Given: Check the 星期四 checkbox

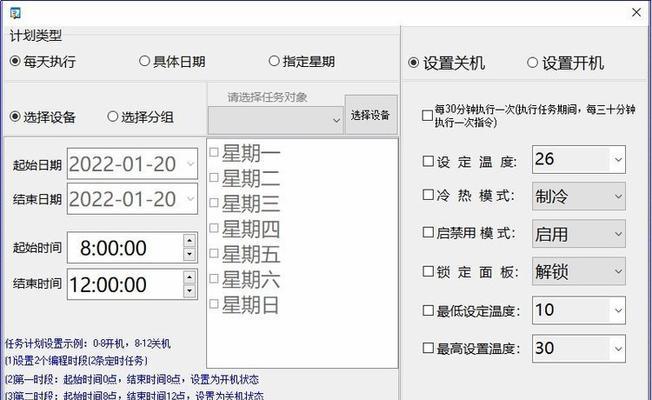Looking at the screenshot, I should click(x=214, y=228).
